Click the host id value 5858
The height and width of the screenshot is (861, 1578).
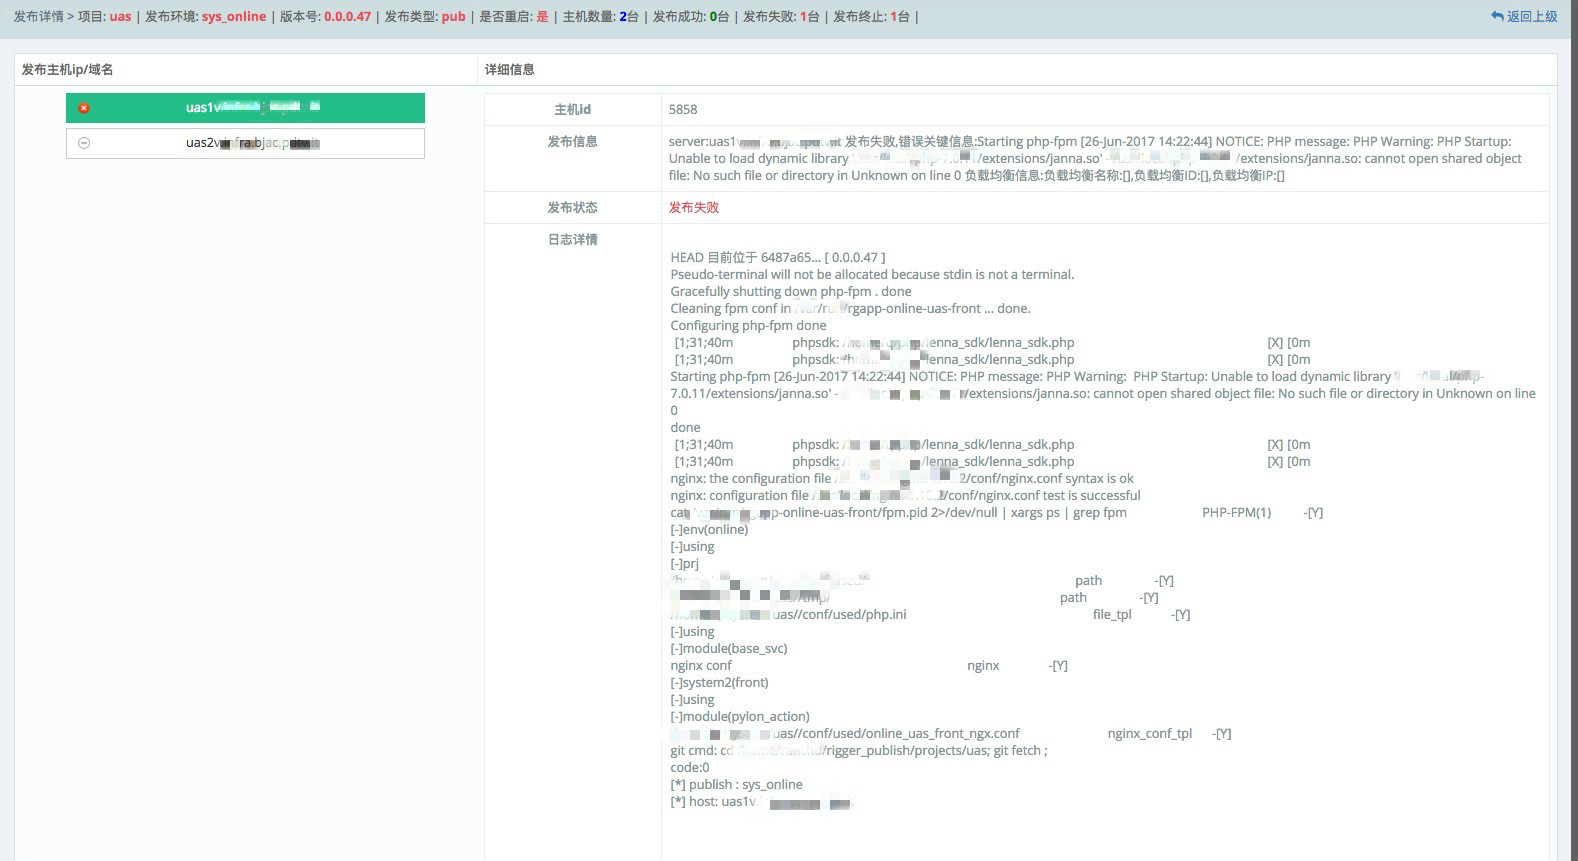683,109
